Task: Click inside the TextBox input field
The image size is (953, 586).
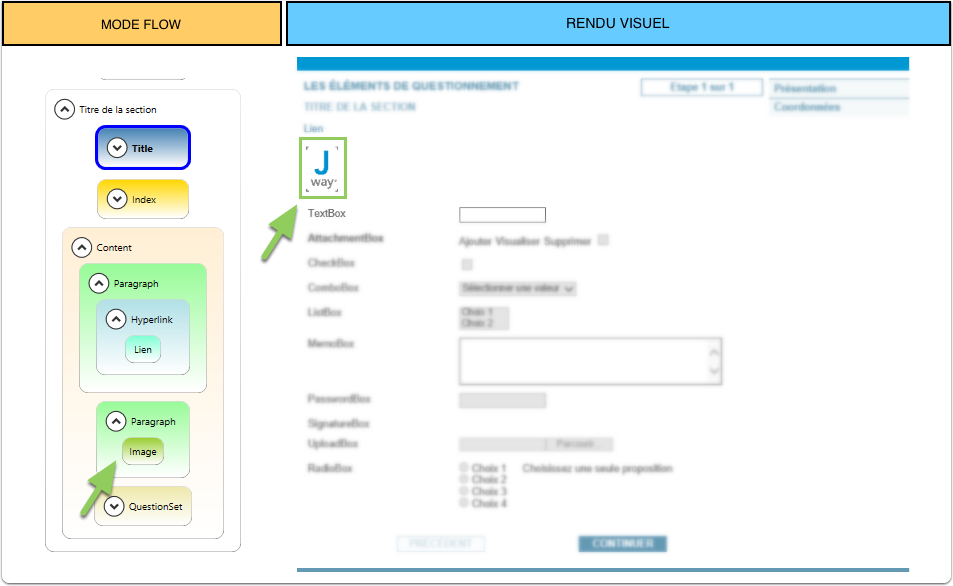Action: pos(502,214)
